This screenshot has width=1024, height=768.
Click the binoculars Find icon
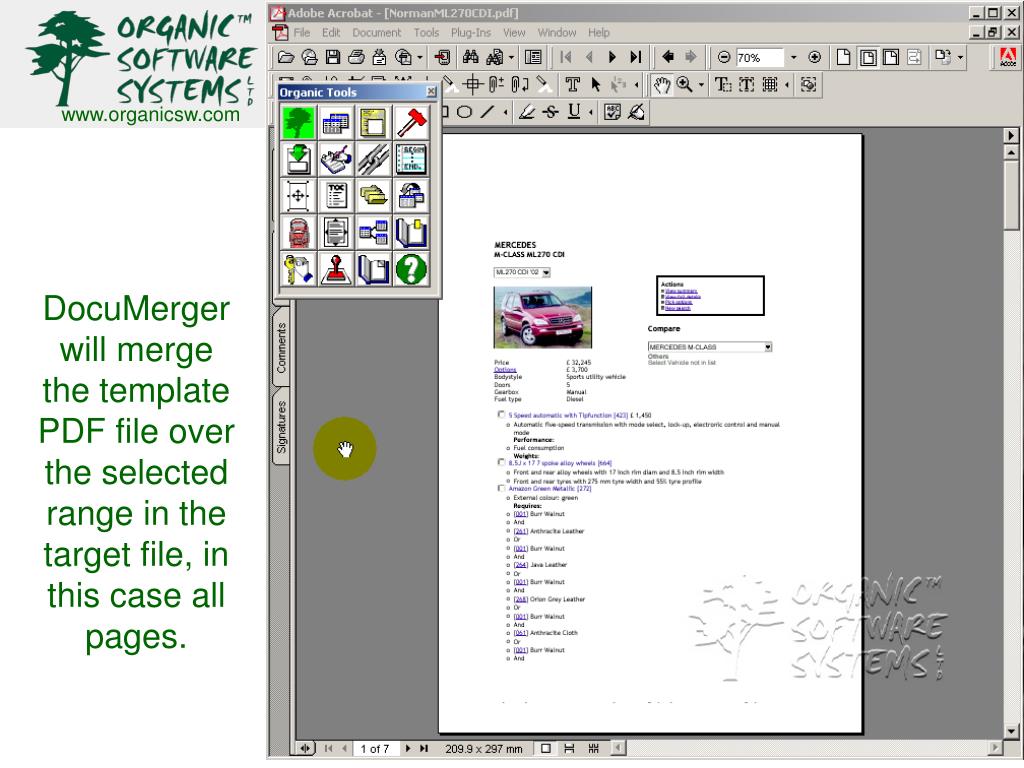coord(470,57)
